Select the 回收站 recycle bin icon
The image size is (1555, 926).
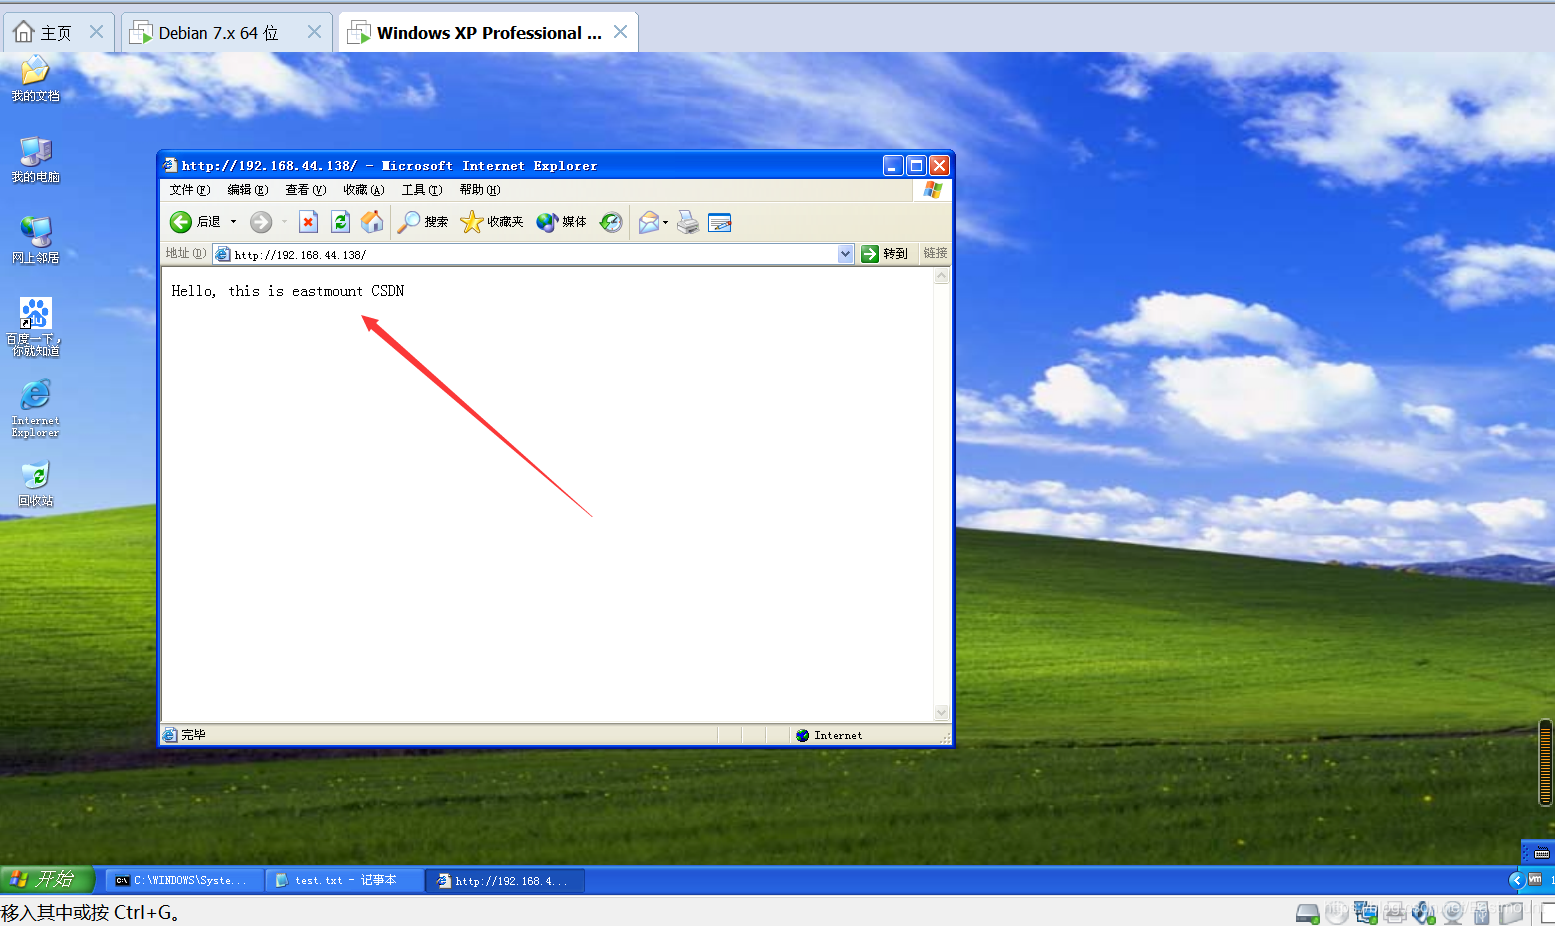[x=35, y=484]
